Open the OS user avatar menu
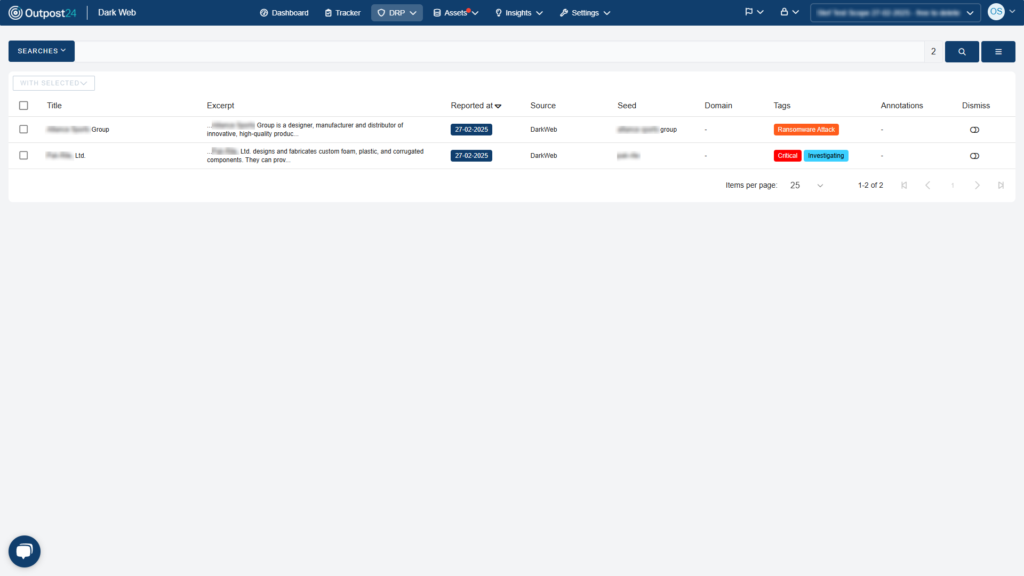The image size is (1024, 576). tap(1001, 12)
